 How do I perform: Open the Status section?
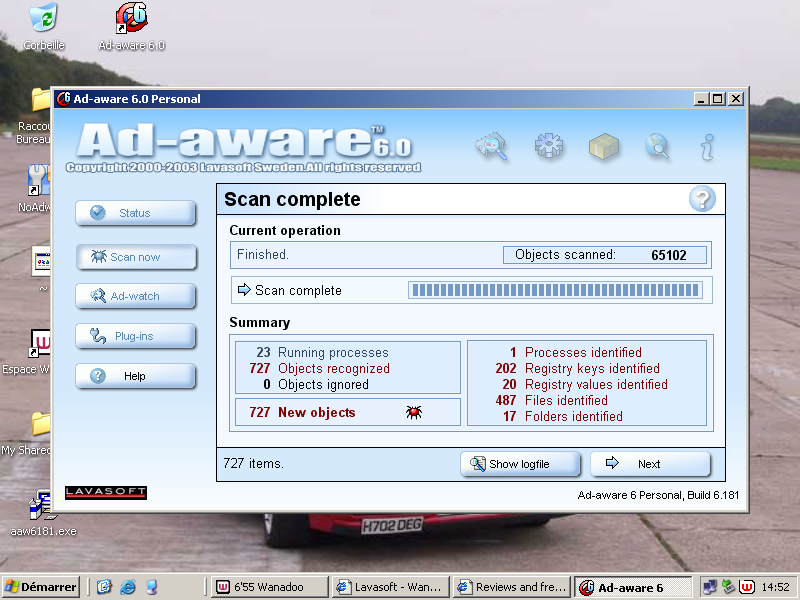pyautogui.click(x=136, y=213)
